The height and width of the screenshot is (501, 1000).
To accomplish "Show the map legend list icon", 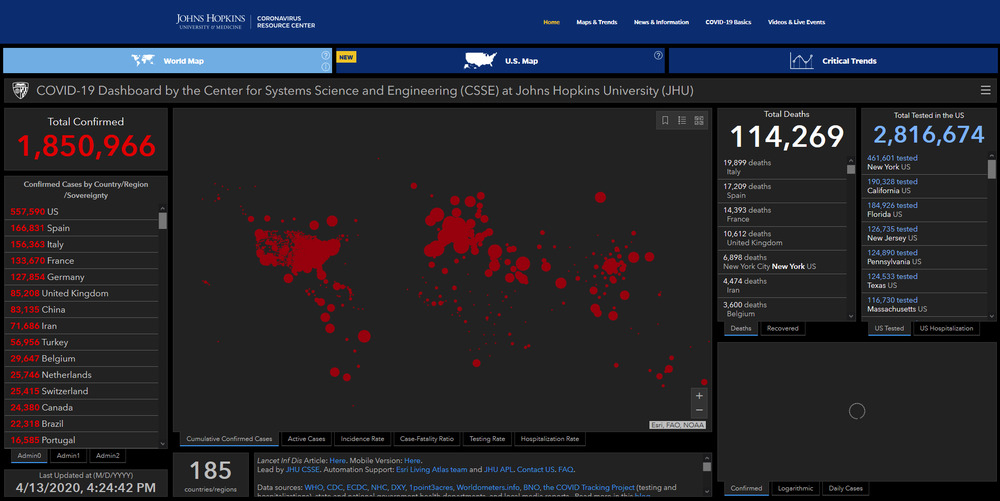I will click(x=682, y=120).
